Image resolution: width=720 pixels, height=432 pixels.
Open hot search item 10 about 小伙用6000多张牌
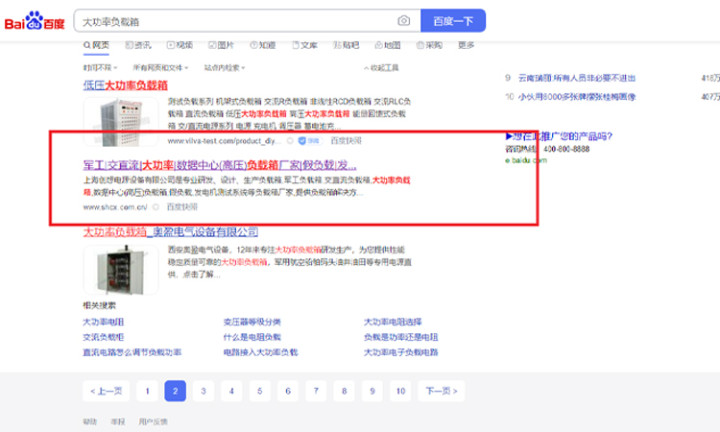577,97
